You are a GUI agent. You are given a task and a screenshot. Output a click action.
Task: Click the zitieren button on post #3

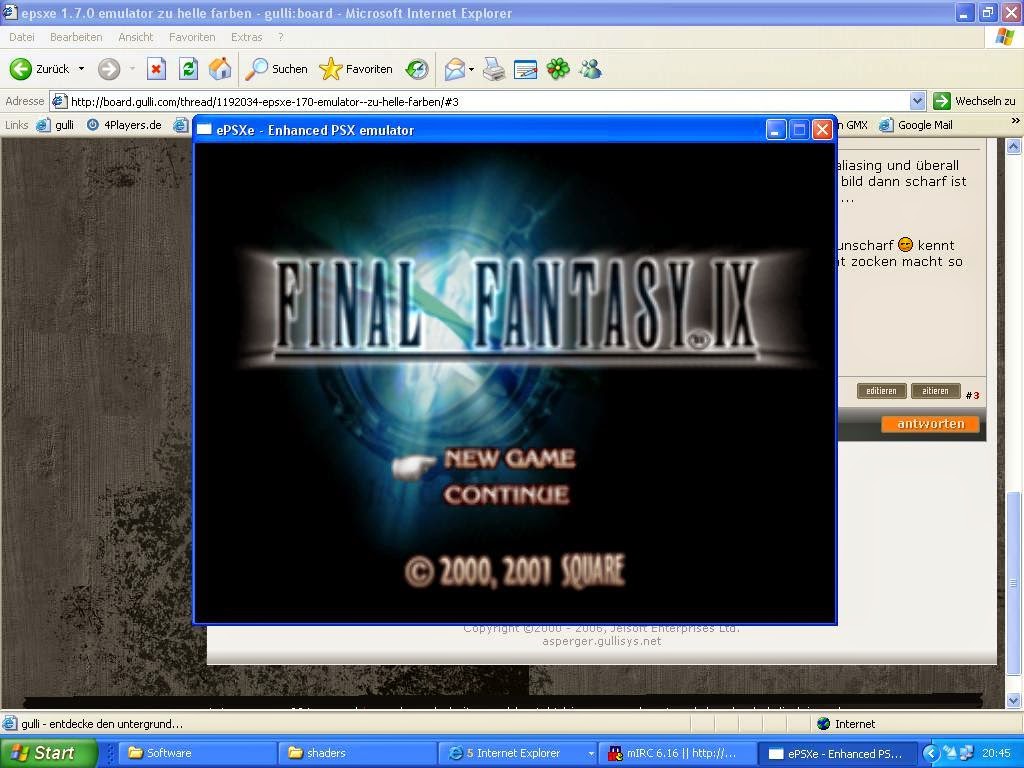click(x=934, y=390)
